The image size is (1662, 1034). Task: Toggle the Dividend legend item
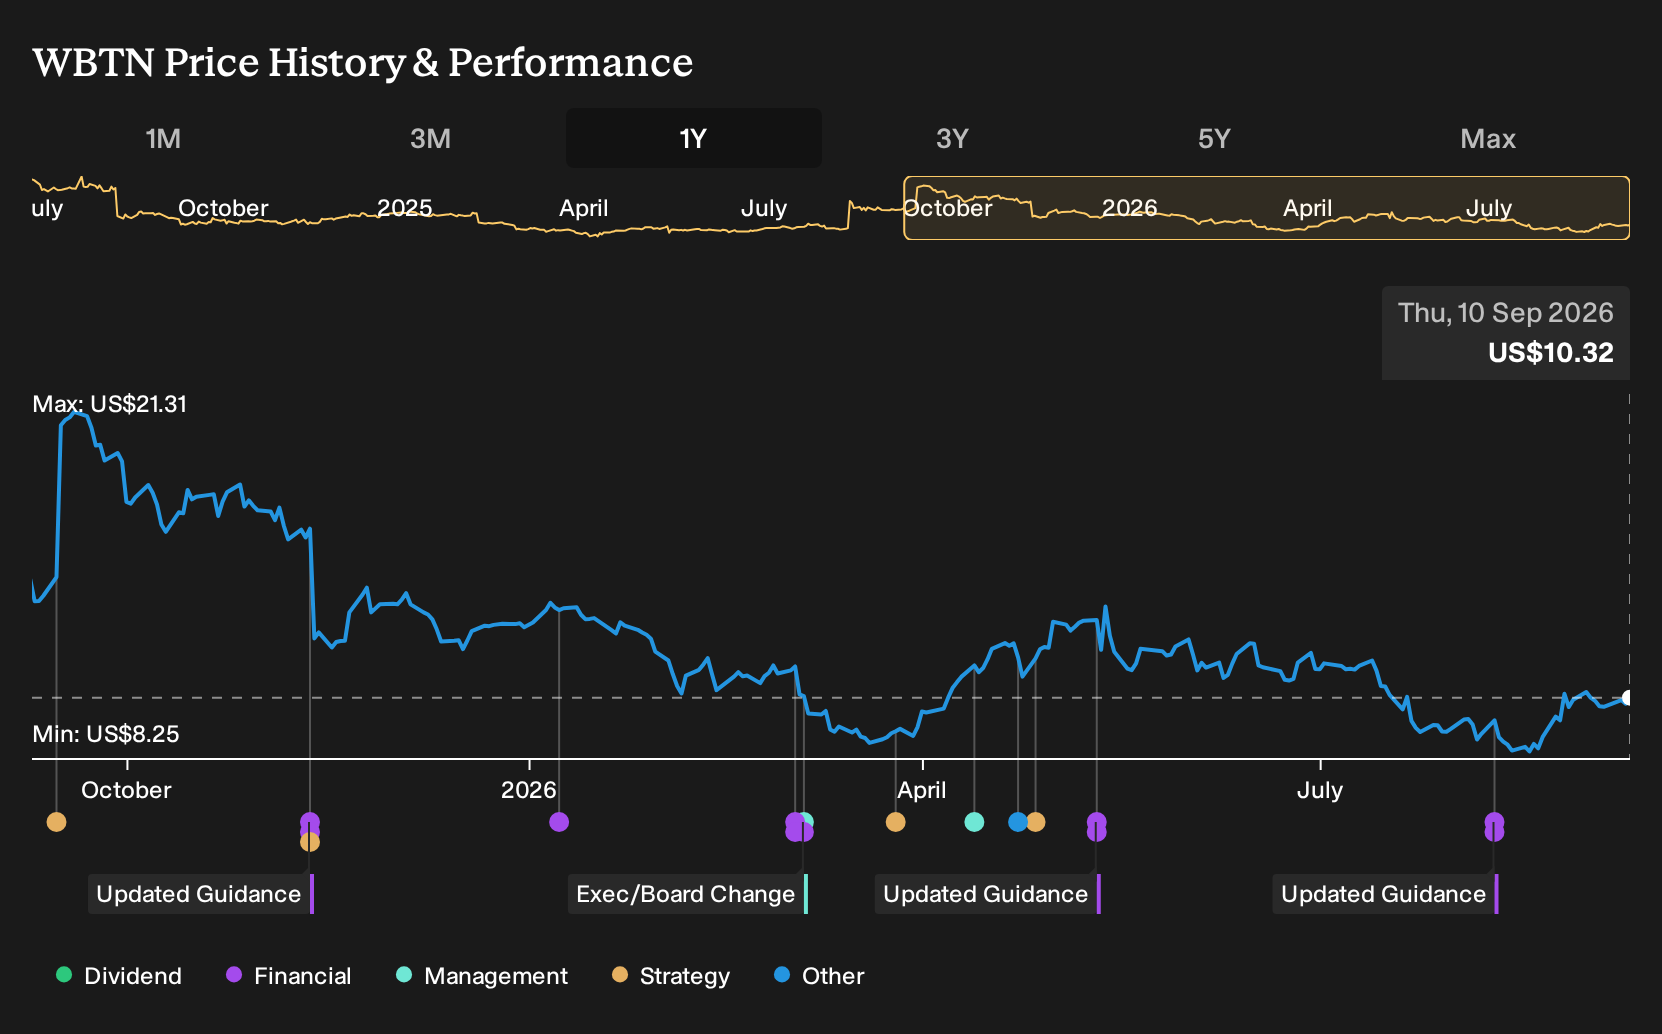[x=119, y=976]
